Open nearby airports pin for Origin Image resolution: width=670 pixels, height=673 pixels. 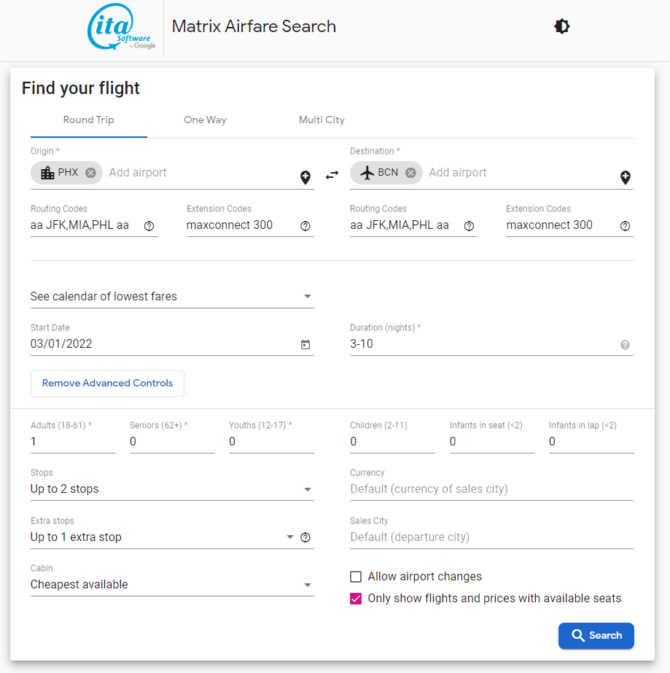pyautogui.click(x=305, y=177)
